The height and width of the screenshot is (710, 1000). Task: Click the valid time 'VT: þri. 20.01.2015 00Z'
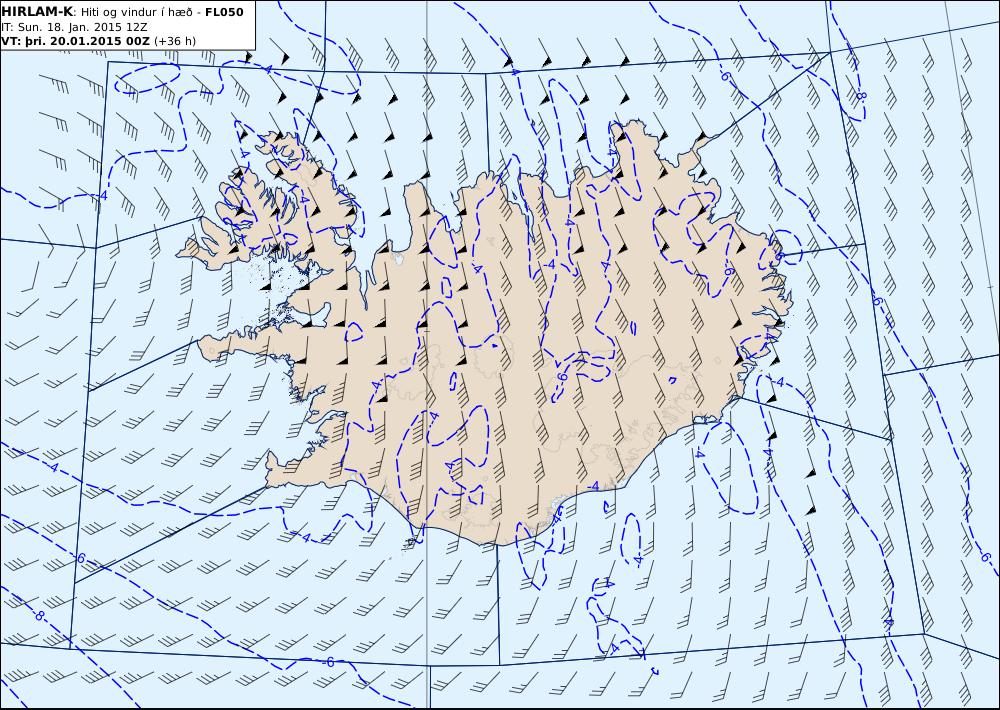pyautogui.click(x=75, y=41)
